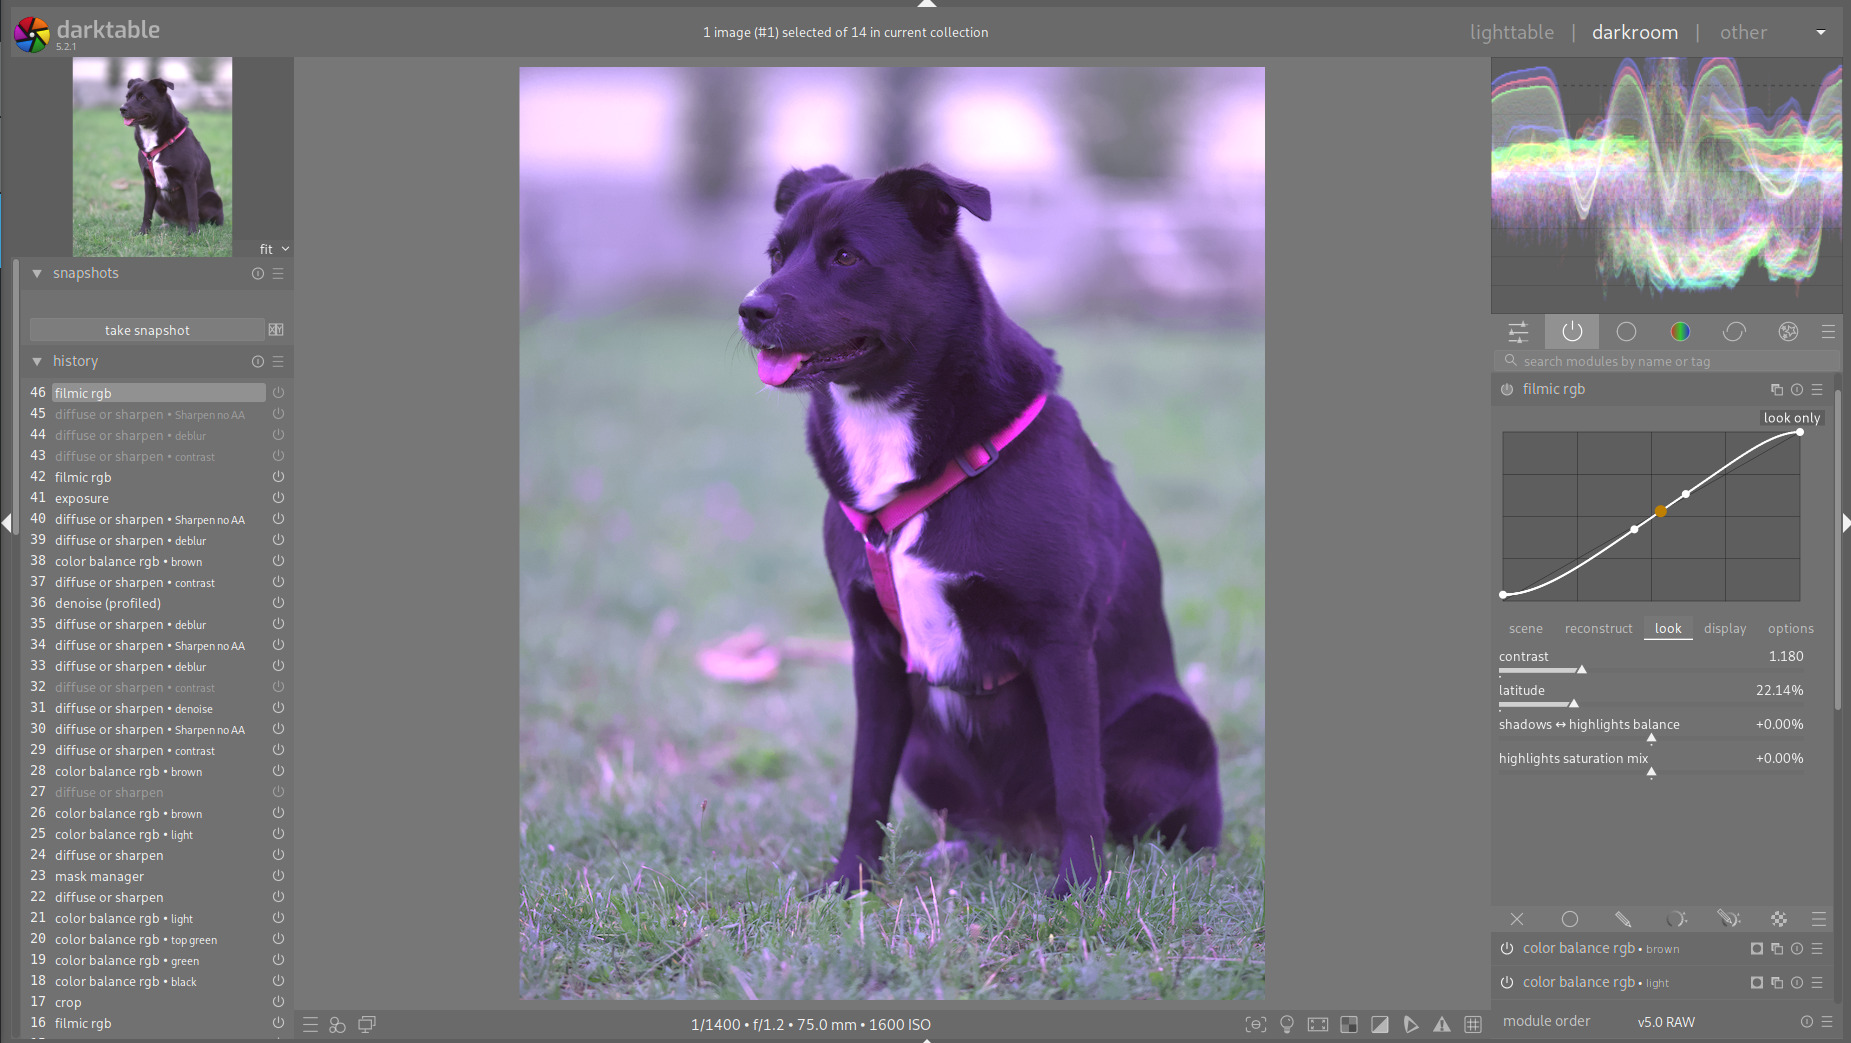Image resolution: width=1851 pixels, height=1043 pixels.
Task: Click filmic rgb multiple instances icon
Action: coord(1776,390)
